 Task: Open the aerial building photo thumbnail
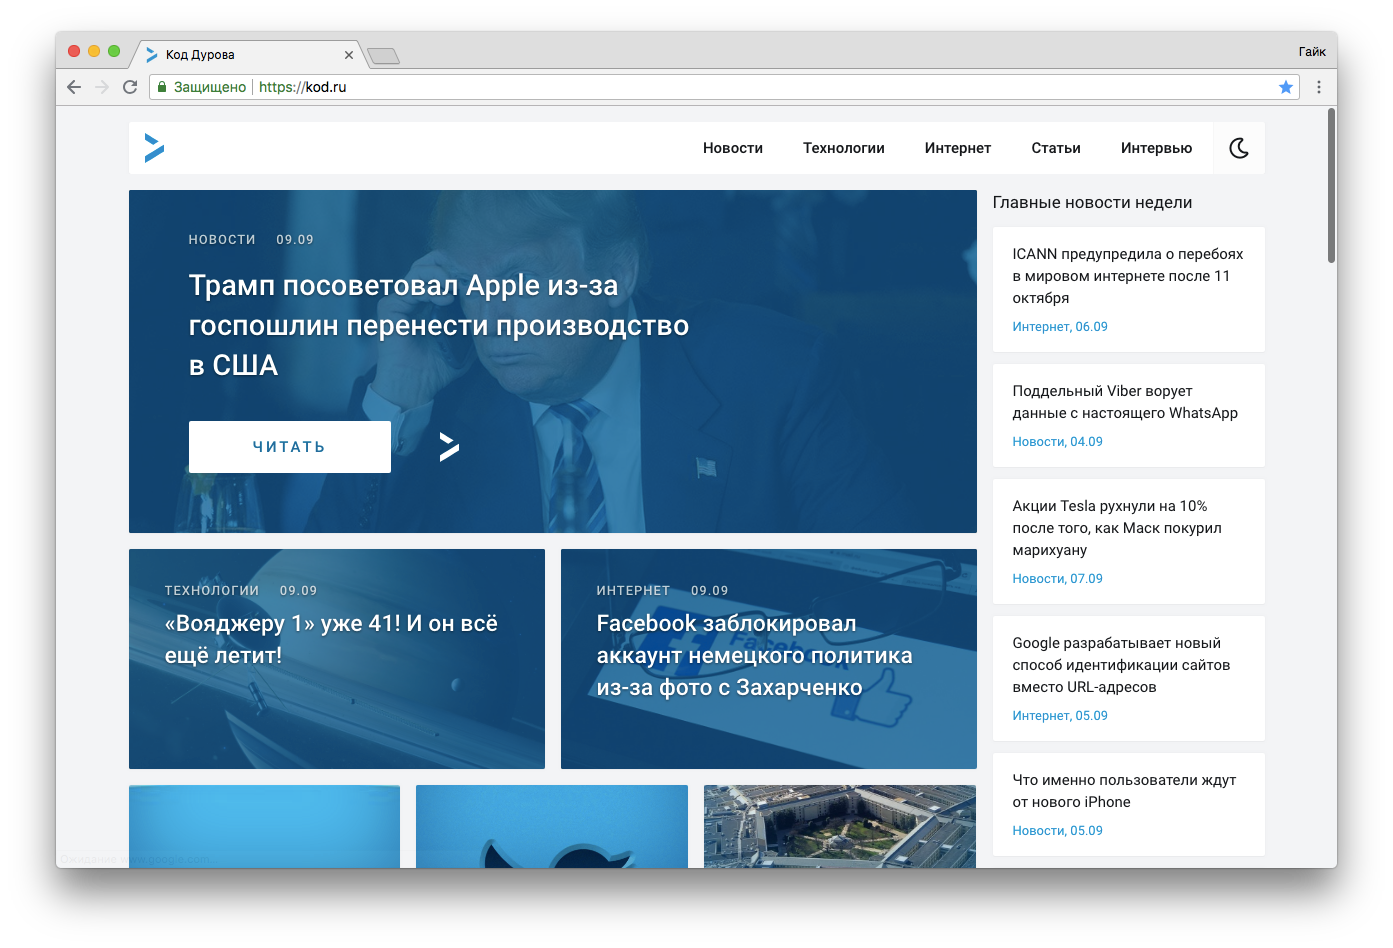coord(840,826)
